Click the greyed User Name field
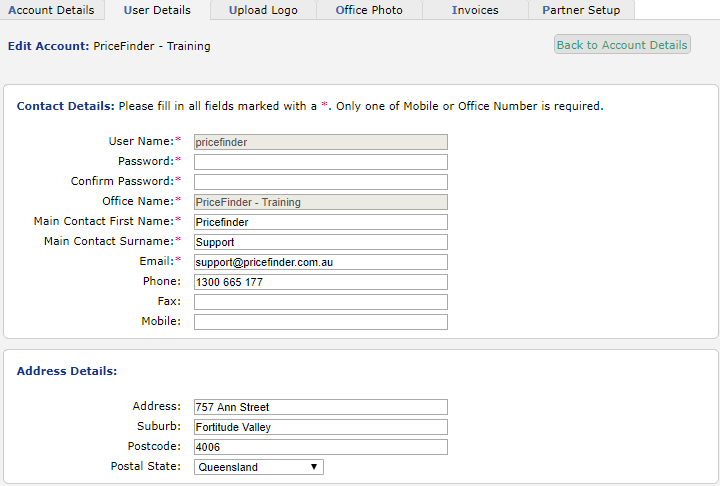 click(321, 142)
